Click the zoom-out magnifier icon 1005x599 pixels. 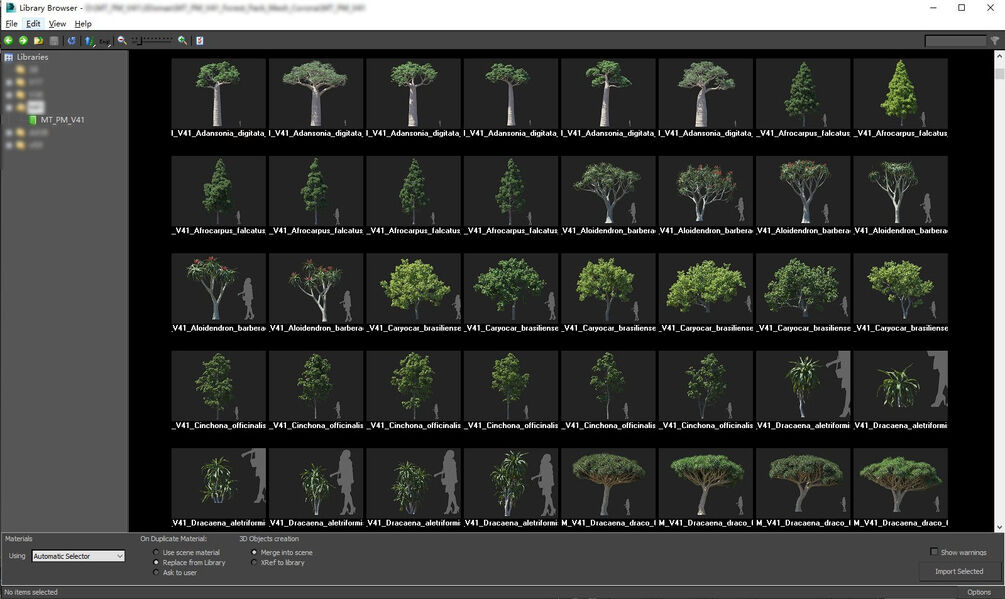121,41
